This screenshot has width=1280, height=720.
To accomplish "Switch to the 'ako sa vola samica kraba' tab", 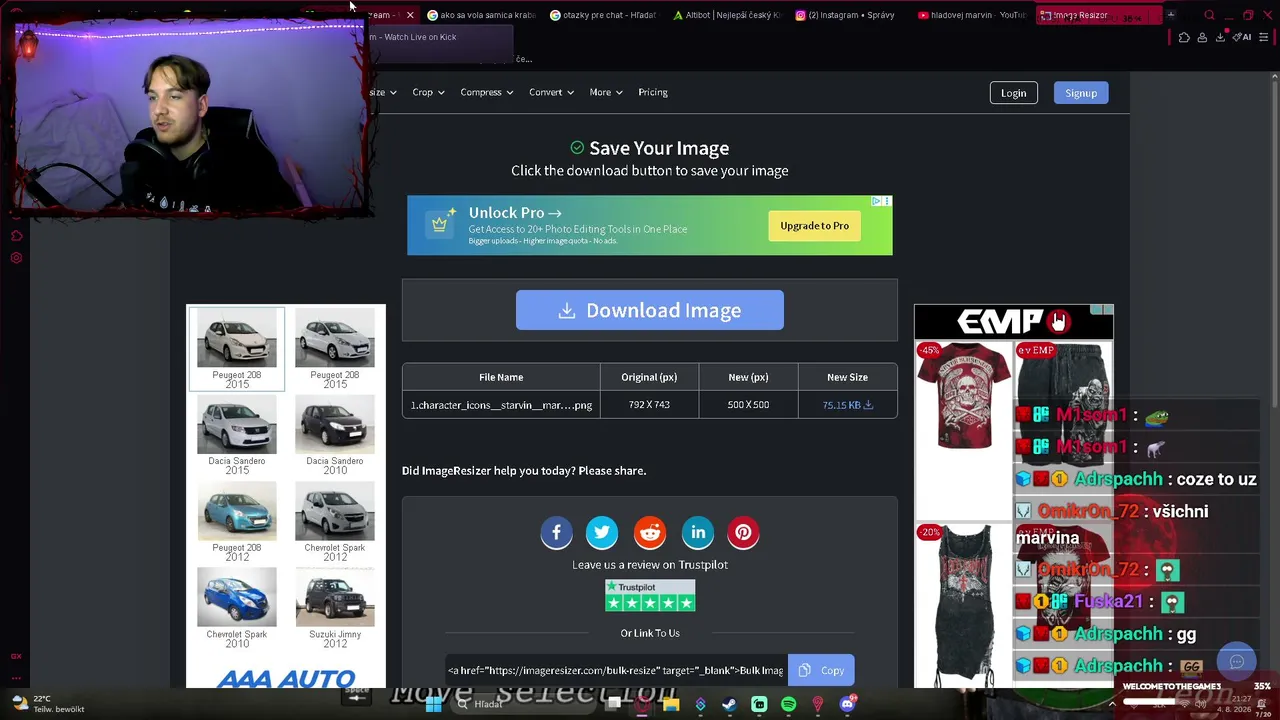I will click(481, 15).
